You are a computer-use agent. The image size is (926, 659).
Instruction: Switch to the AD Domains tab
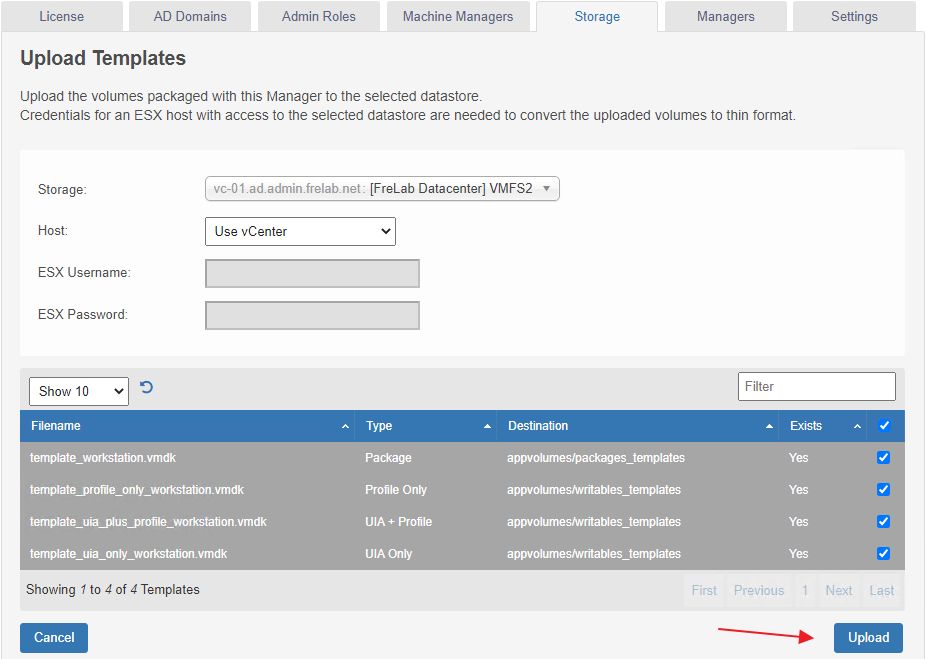coord(190,17)
